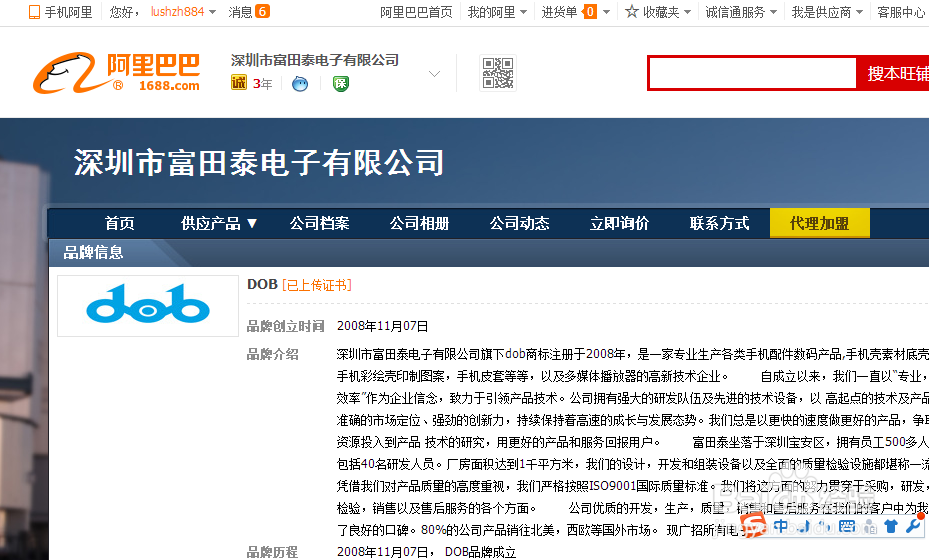The image size is (929, 560).
Task: Select the yellow 代理加盟 tab
Action: [819, 223]
